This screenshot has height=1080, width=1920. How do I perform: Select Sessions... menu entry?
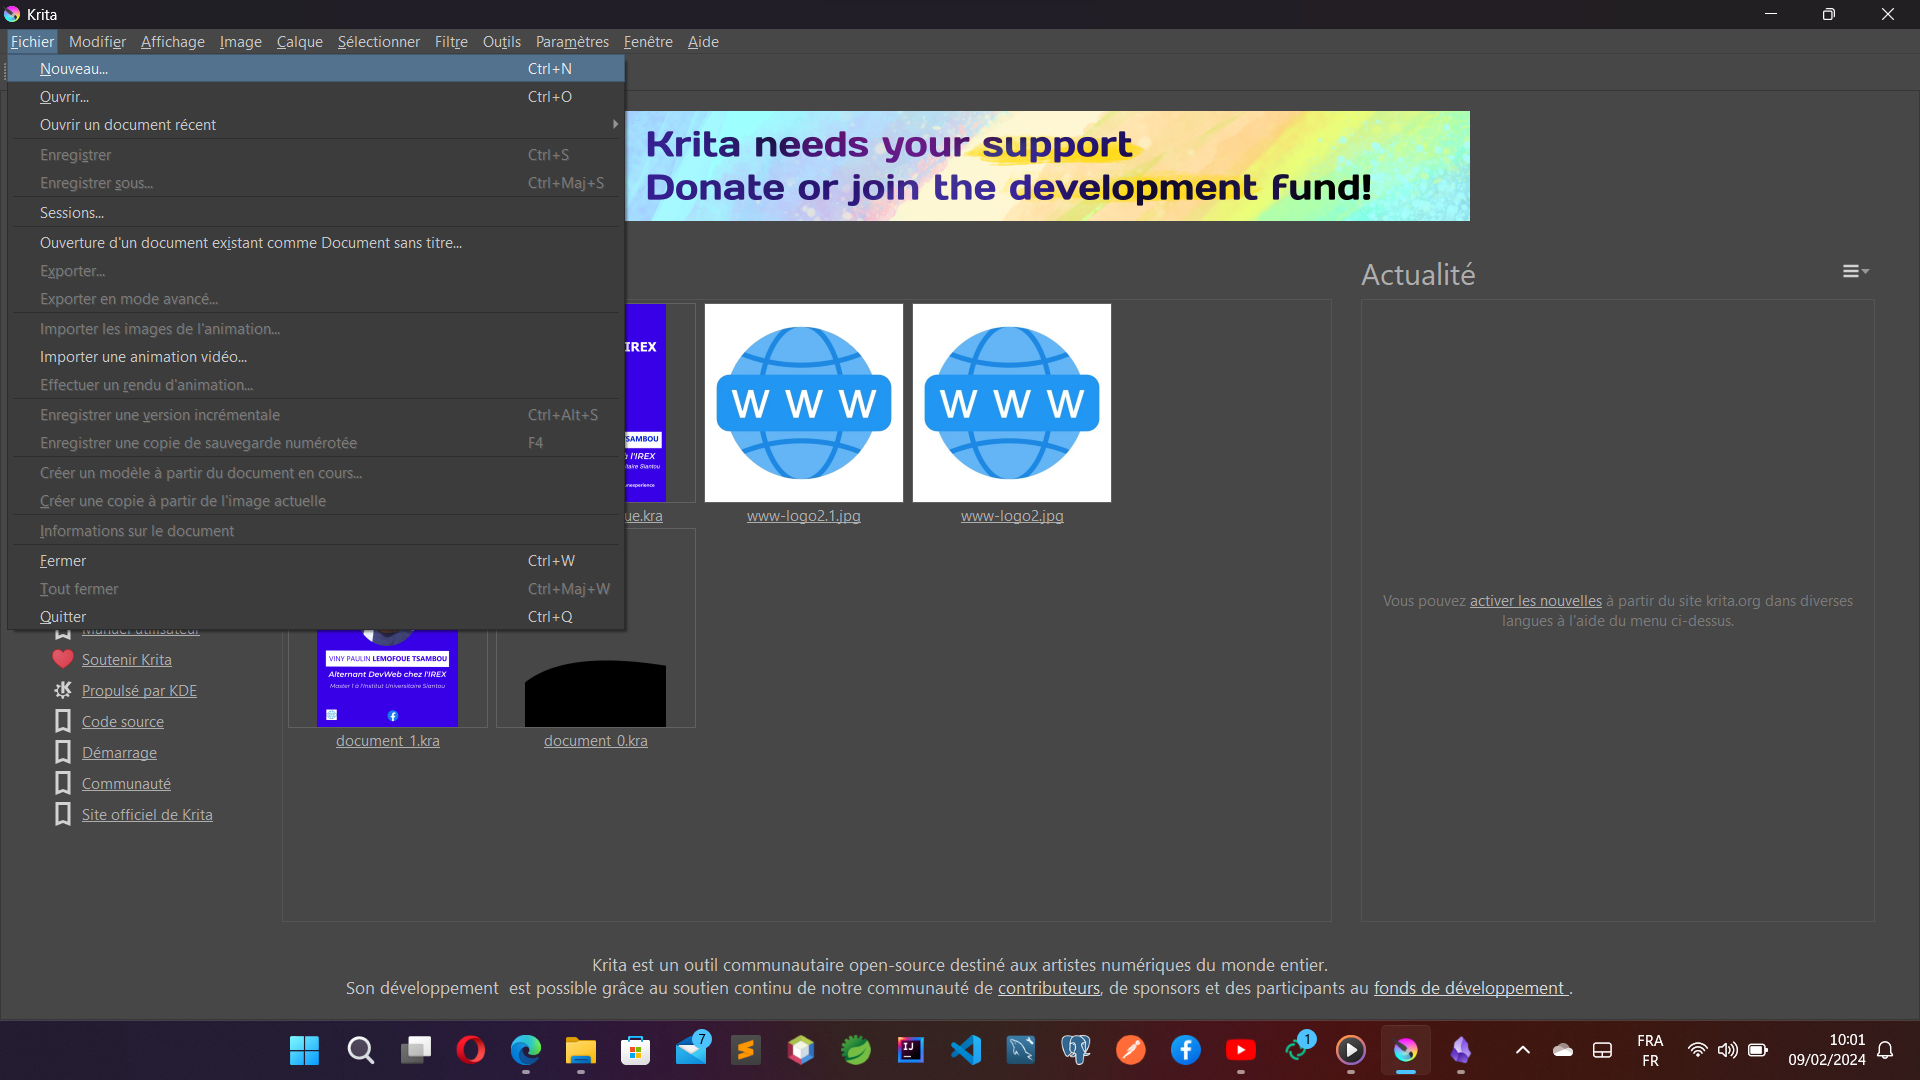pyautogui.click(x=316, y=213)
